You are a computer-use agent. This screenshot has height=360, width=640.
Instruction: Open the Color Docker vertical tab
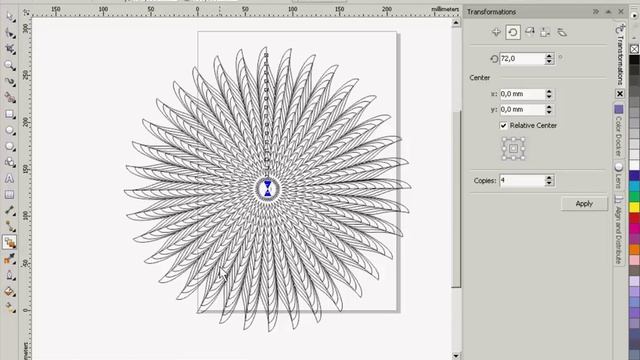619,131
